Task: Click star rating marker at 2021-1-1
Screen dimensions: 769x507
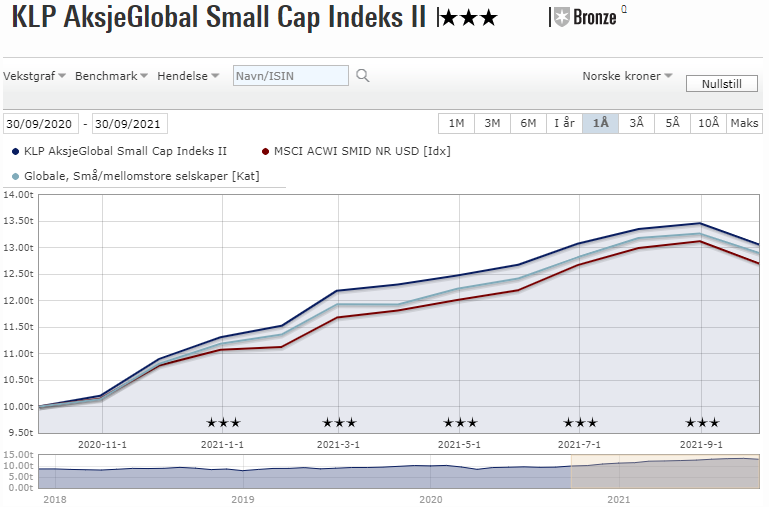Action: [x=223, y=423]
